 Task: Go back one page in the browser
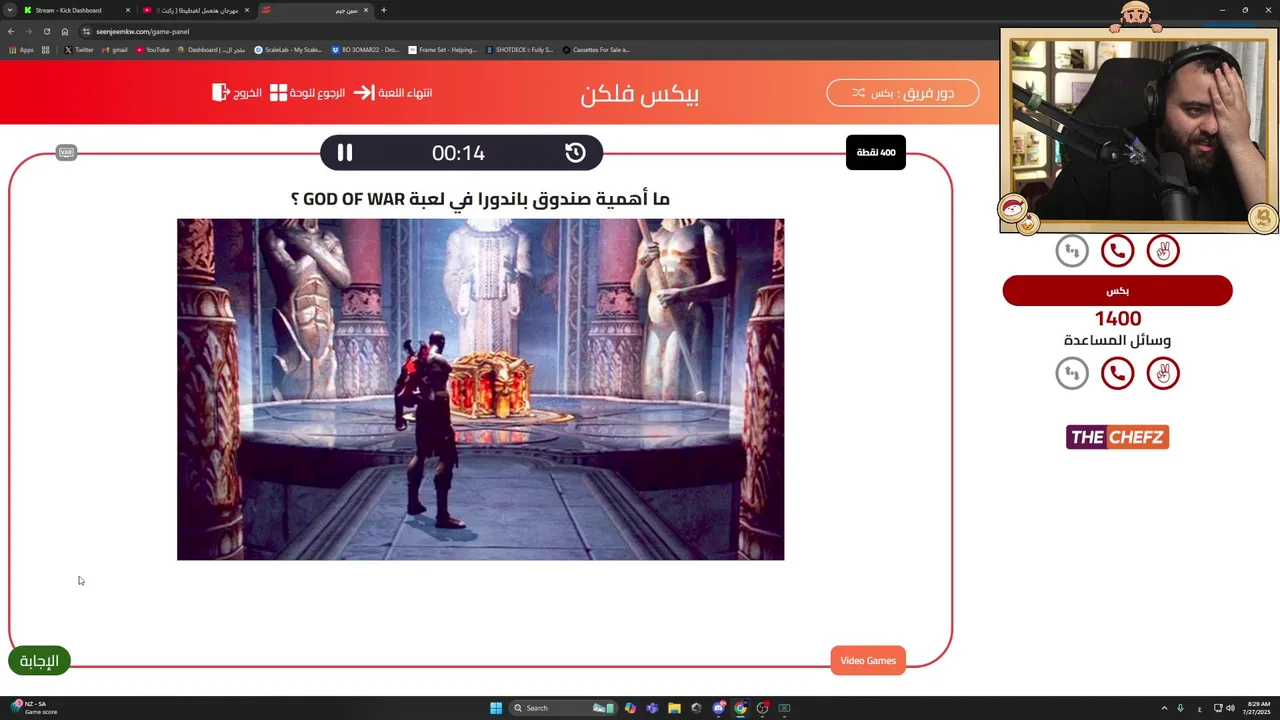(x=11, y=31)
